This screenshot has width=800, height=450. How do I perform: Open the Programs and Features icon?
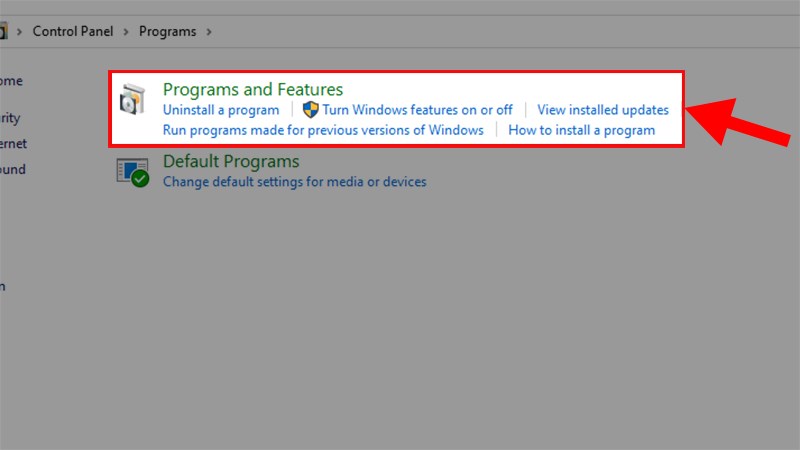[x=132, y=99]
